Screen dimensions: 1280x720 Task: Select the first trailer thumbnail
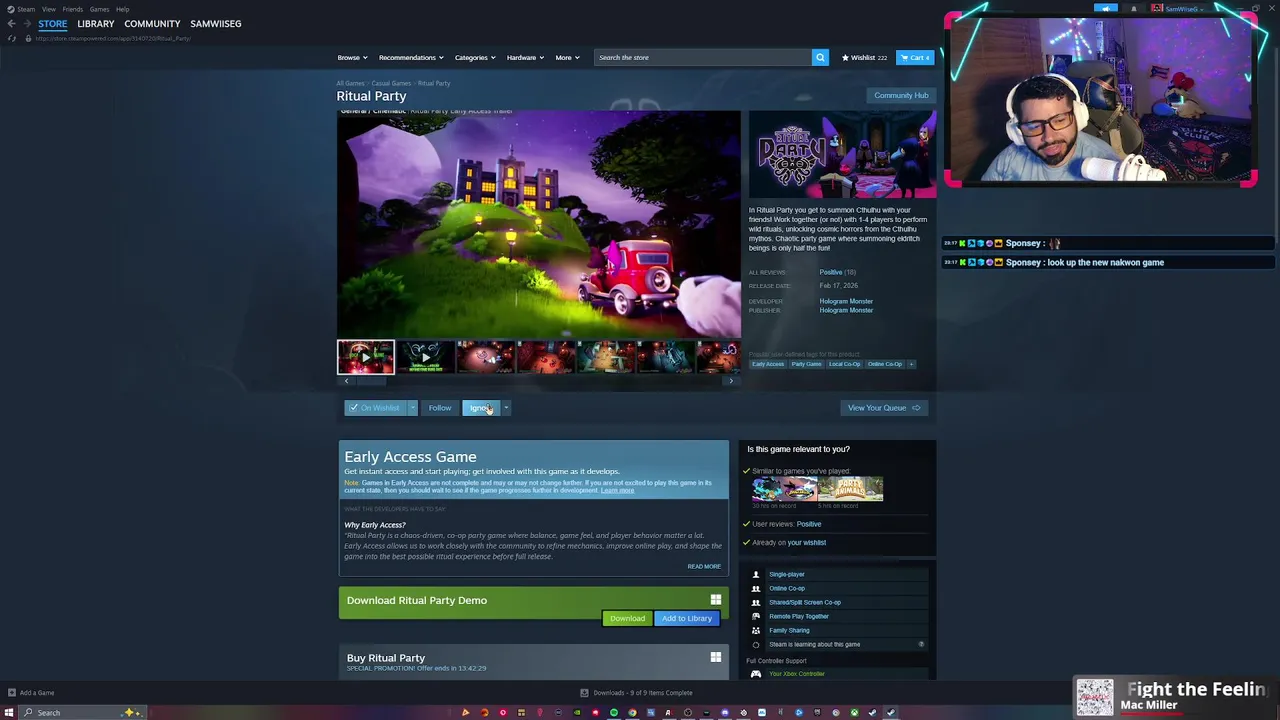coord(366,357)
